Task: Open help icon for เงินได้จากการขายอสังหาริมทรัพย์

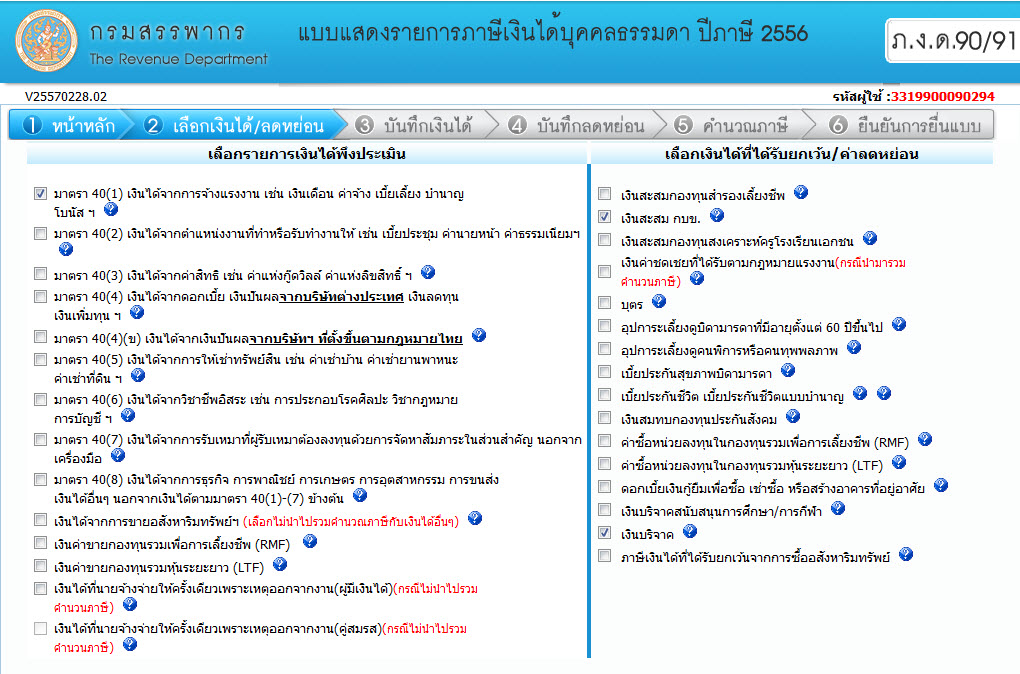Action: tap(475, 519)
